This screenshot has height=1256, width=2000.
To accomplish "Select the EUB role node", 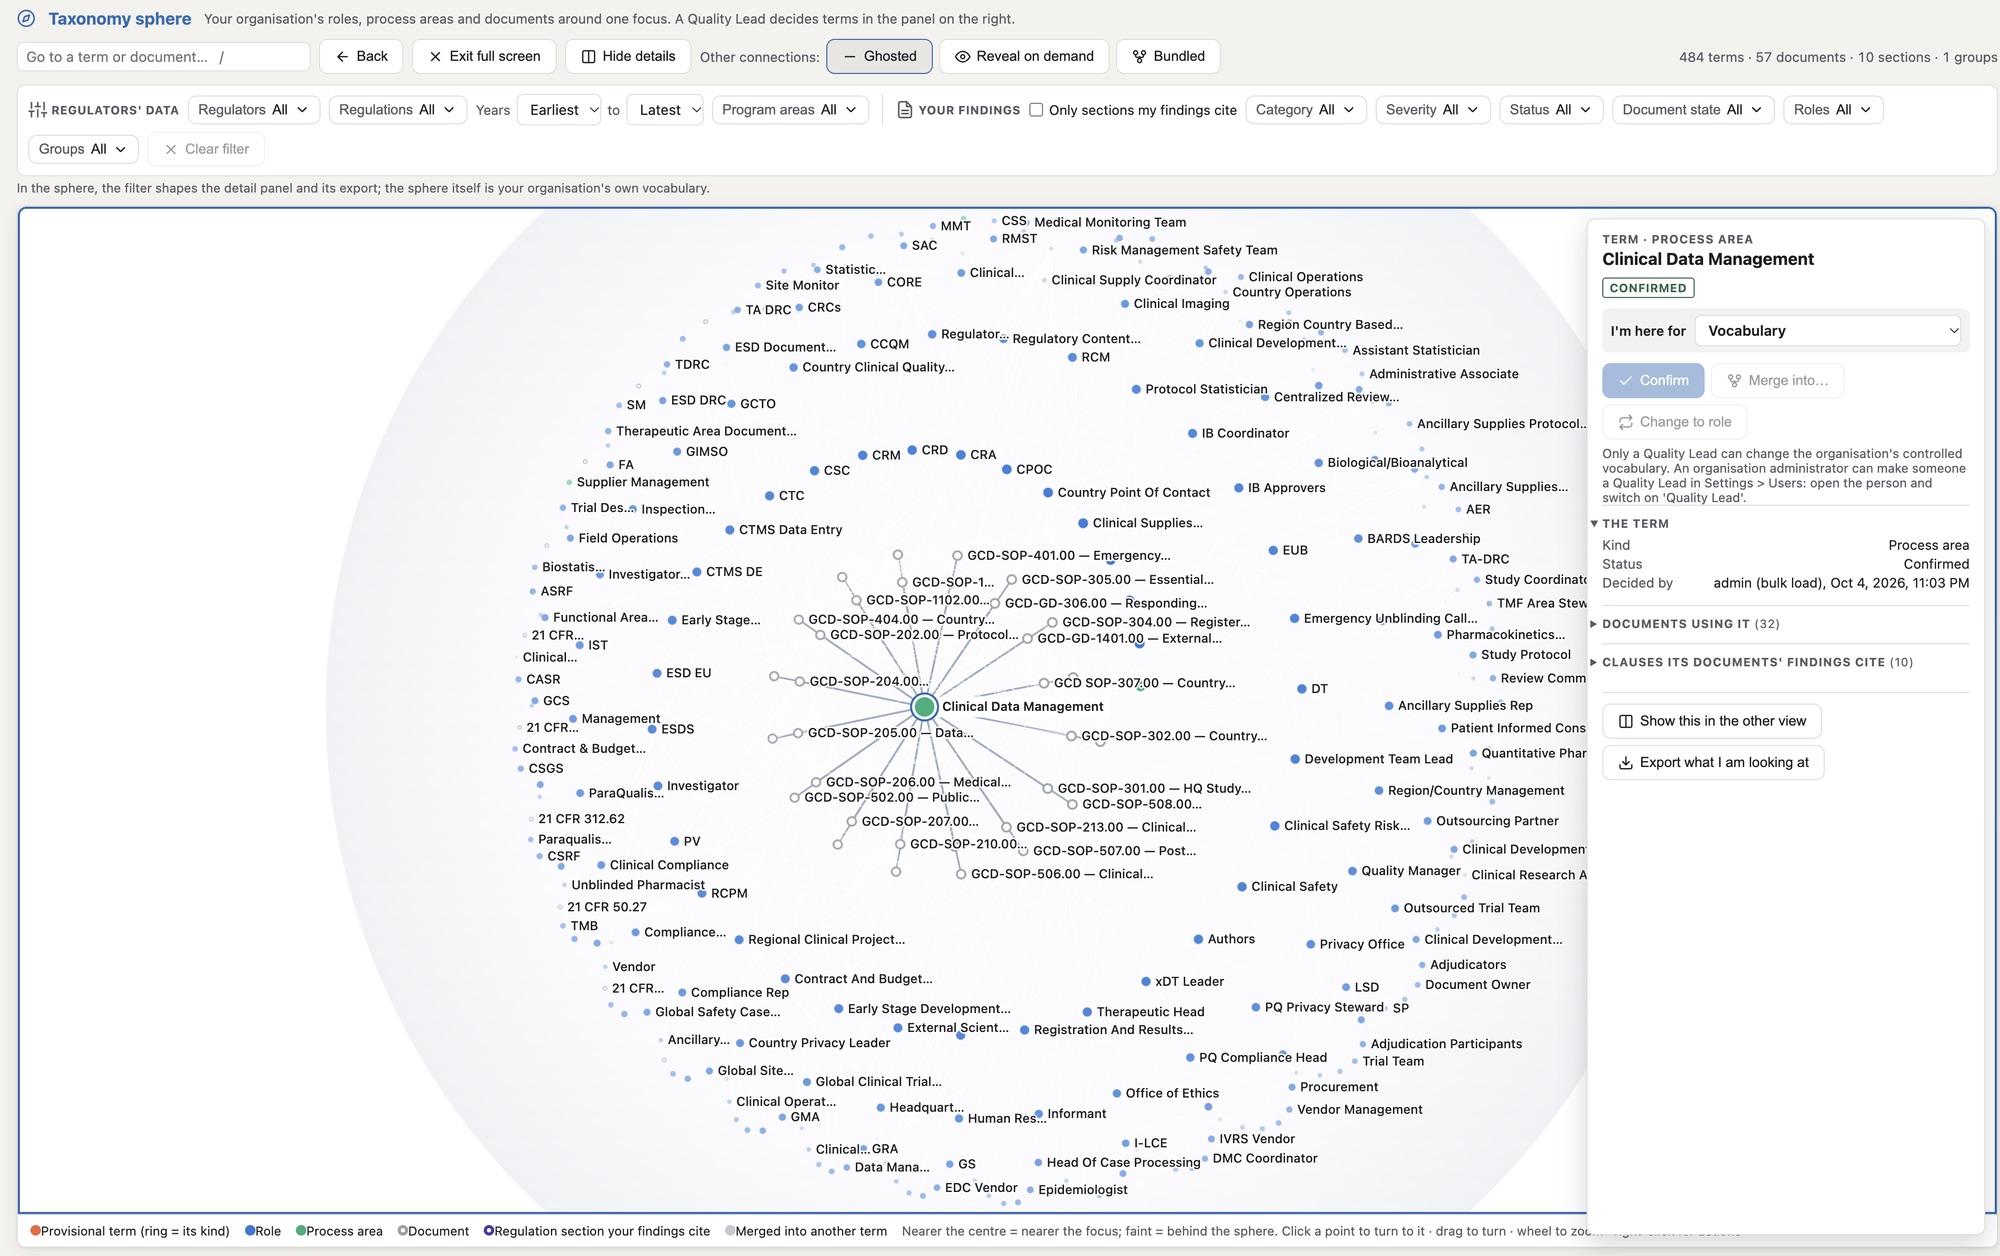I will click(1274, 550).
